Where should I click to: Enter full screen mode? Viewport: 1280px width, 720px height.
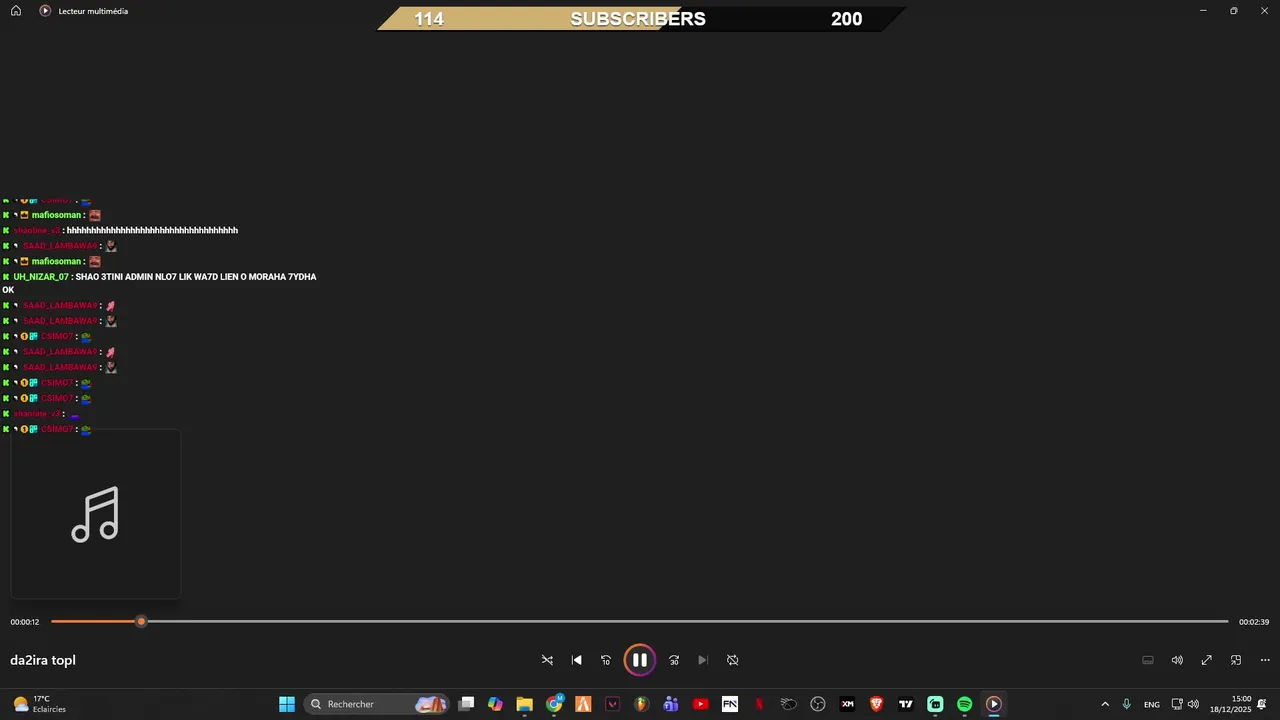[1206, 660]
